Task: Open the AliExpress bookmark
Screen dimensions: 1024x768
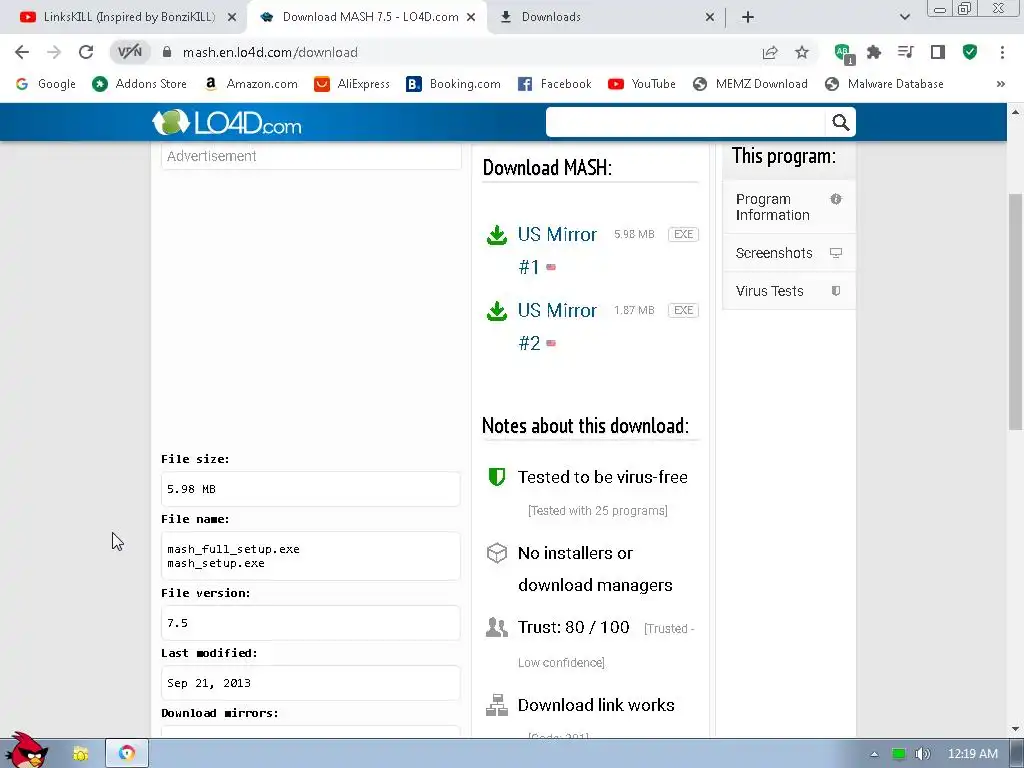Action: coord(352,84)
